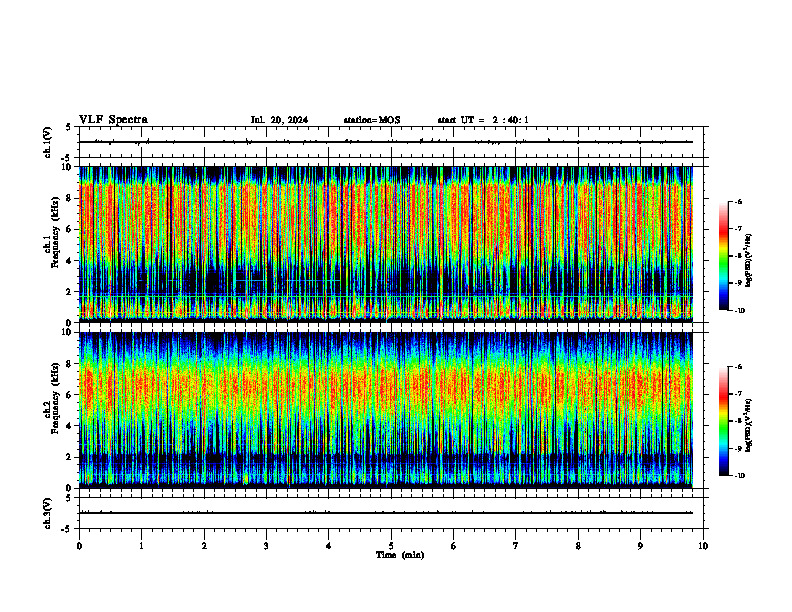Click the time axis tick label '5'
The image size is (792, 612).
[391, 546]
